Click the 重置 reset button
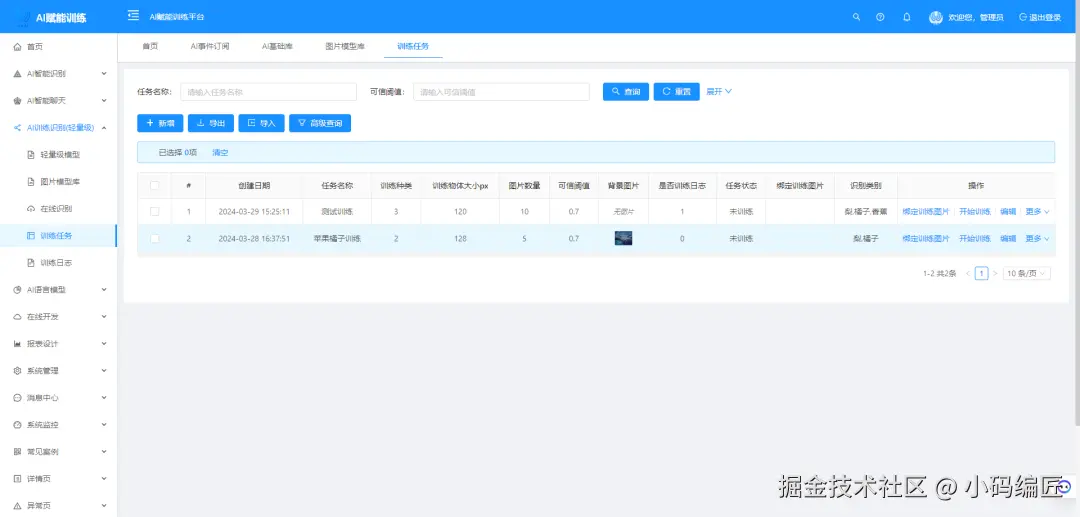The width and height of the screenshot is (1080, 517). (x=676, y=92)
